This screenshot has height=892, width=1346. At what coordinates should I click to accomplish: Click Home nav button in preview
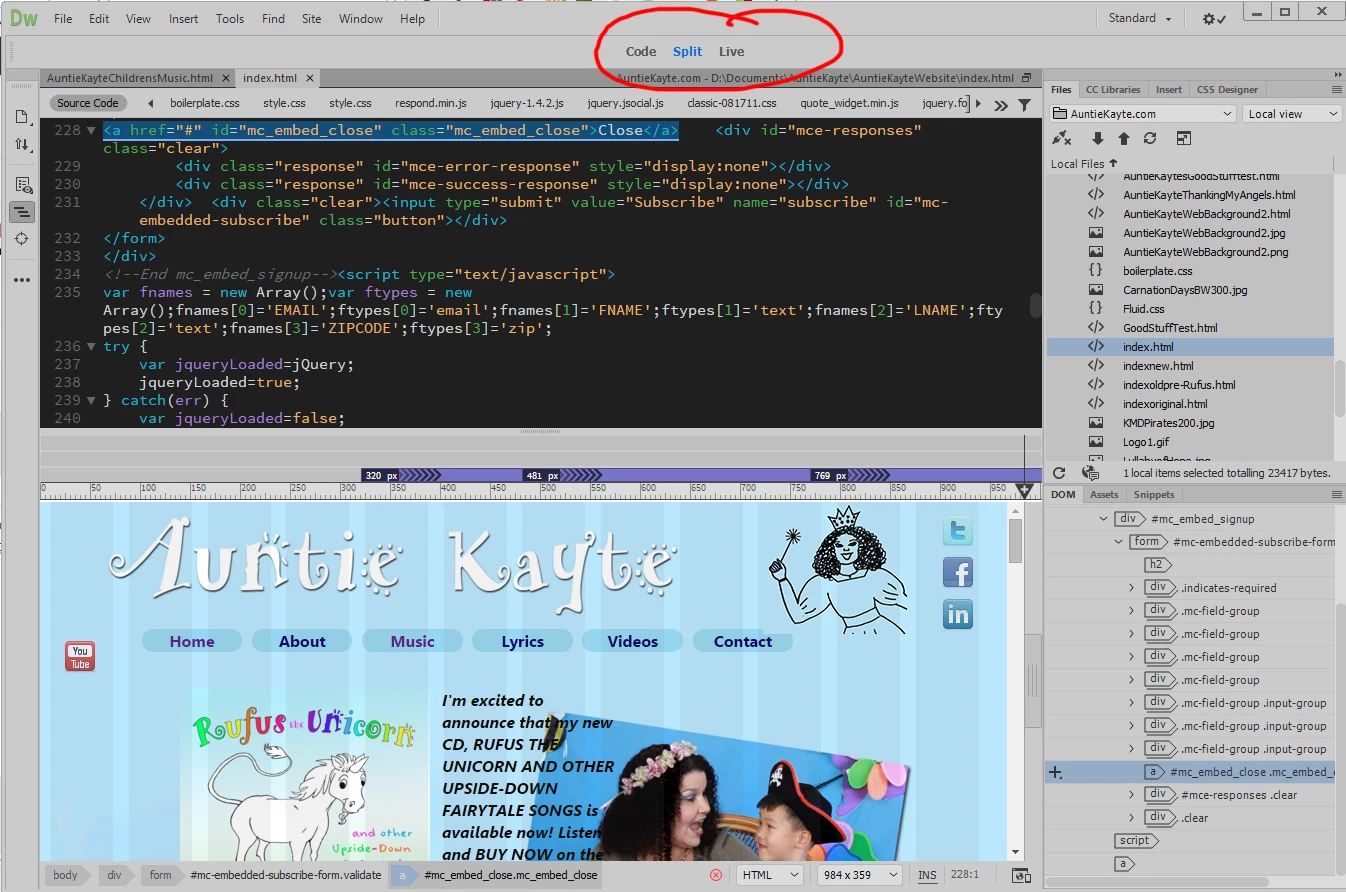click(192, 641)
